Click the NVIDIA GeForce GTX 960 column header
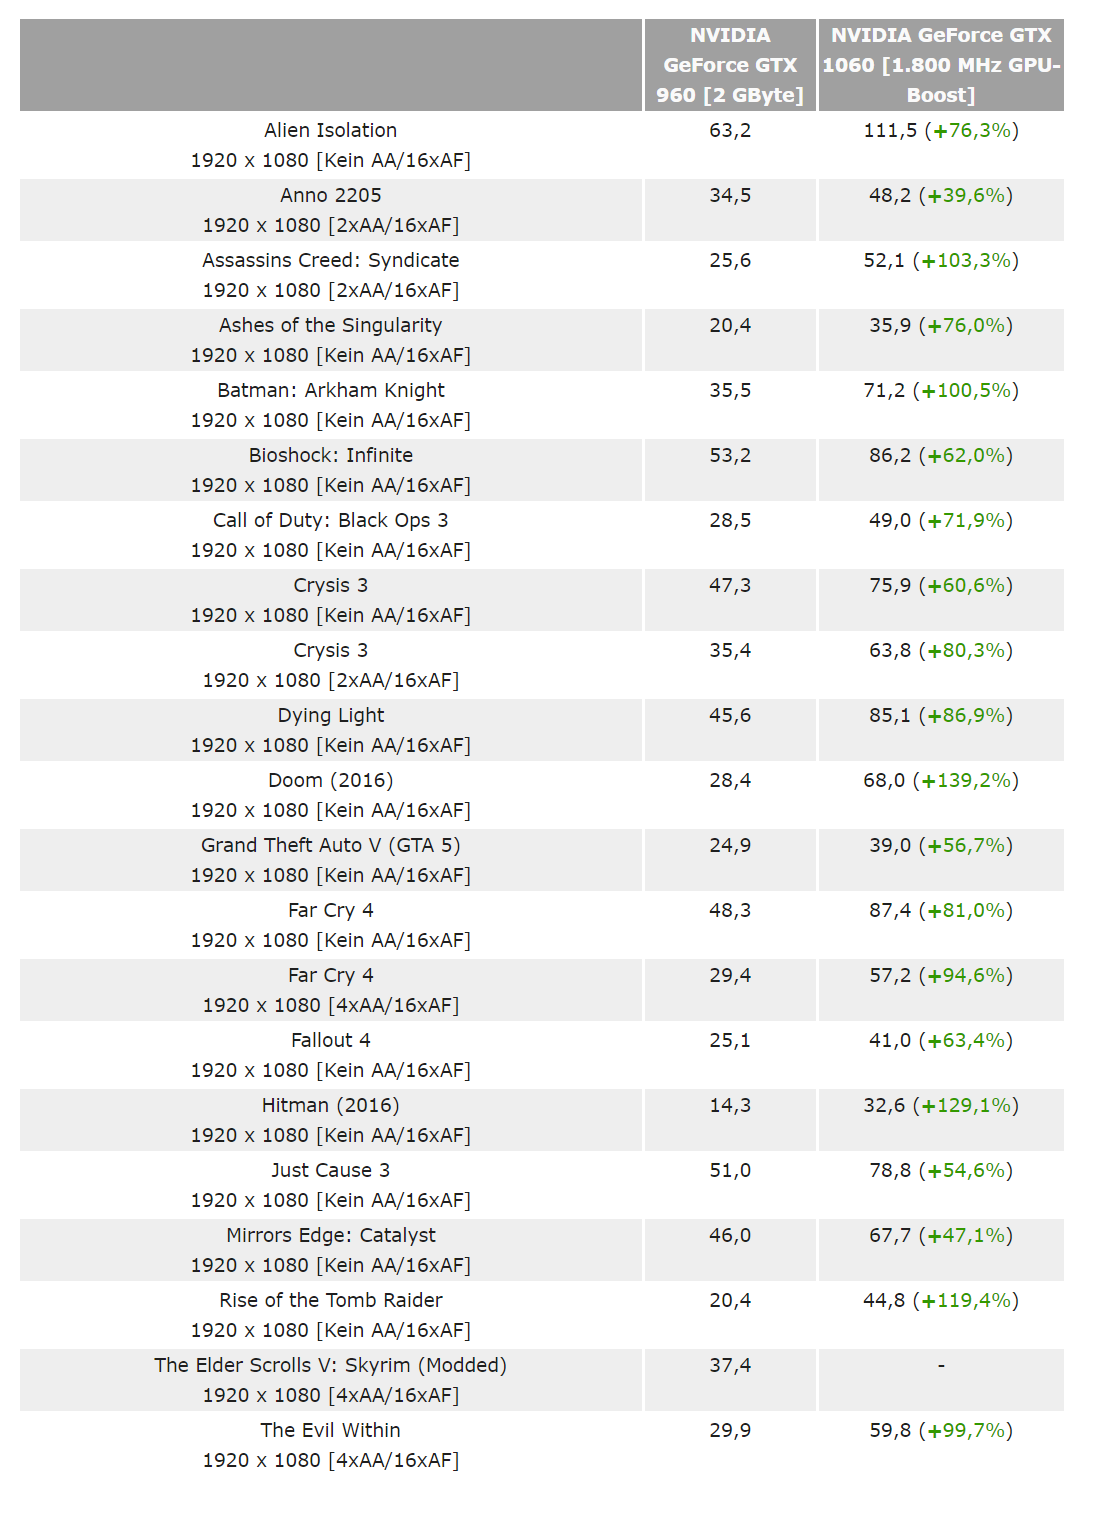Viewport: 1117px width, 1526px height. [x=730, y=65]
